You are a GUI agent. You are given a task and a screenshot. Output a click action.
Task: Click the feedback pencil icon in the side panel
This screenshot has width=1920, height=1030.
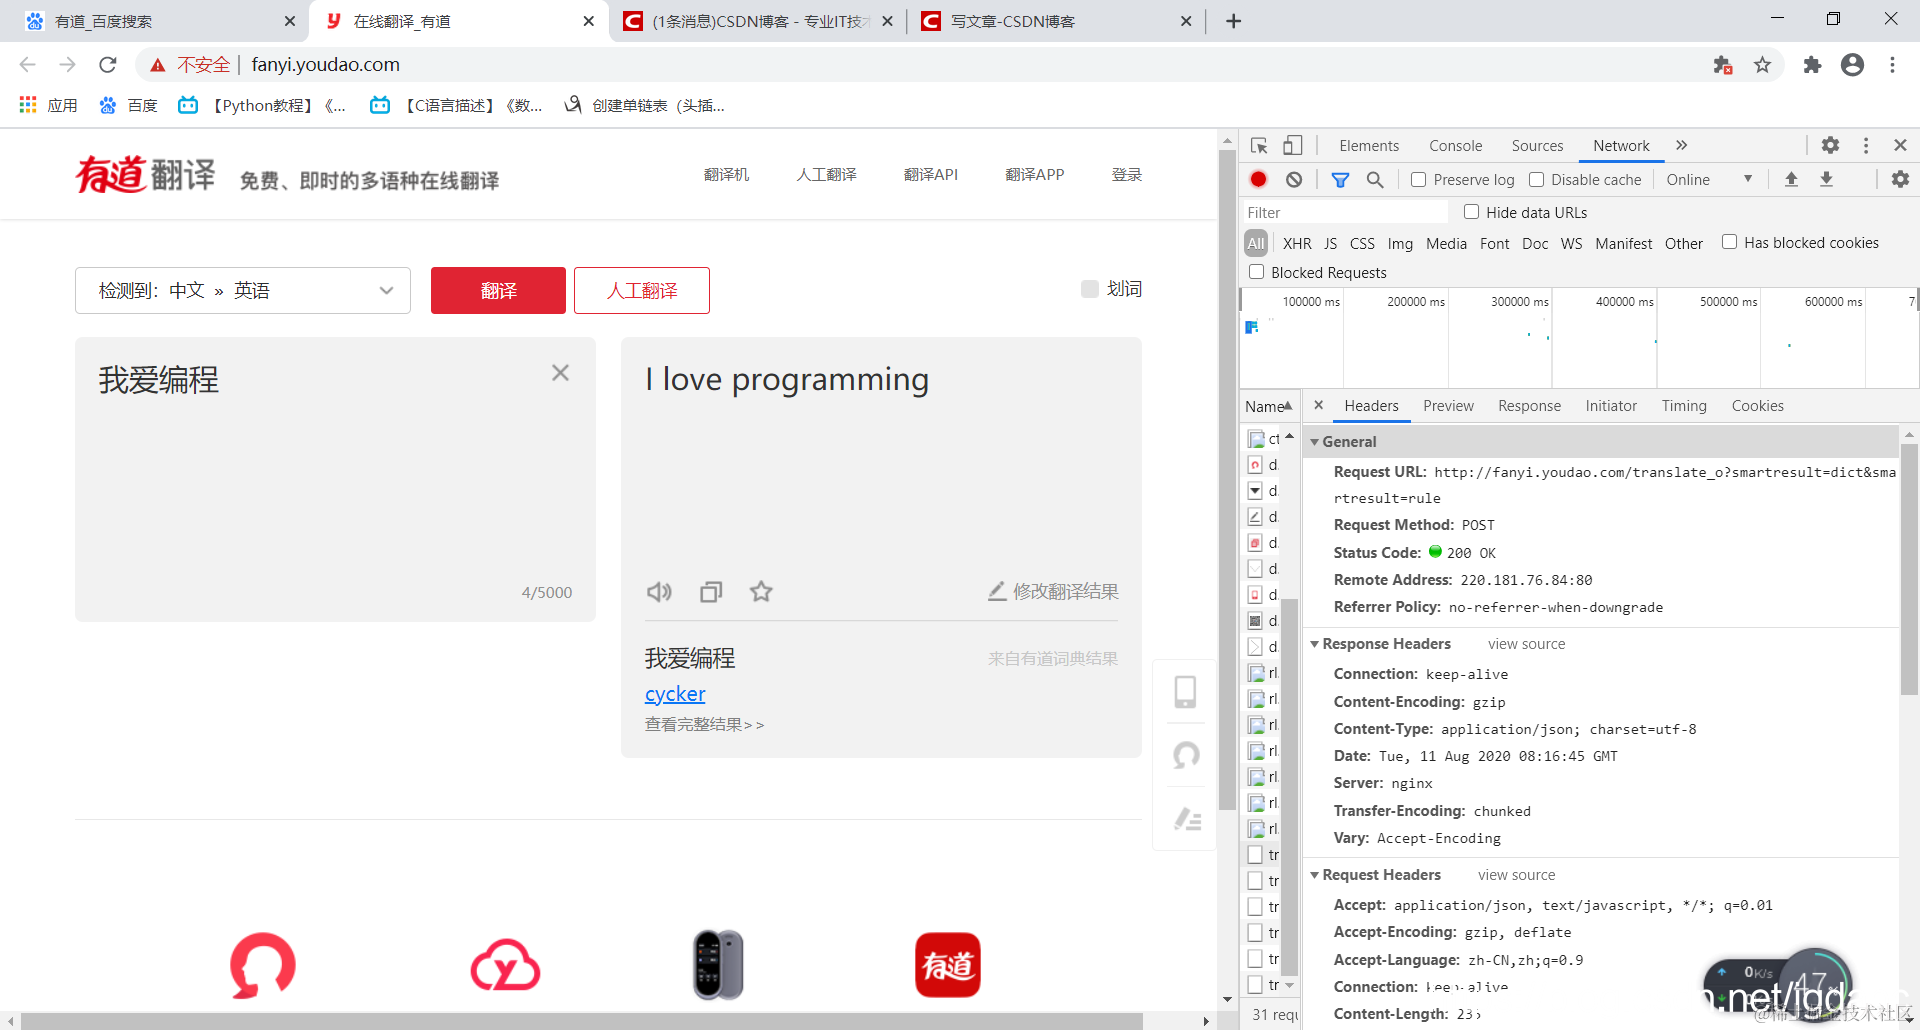(x=1187, y=820)
